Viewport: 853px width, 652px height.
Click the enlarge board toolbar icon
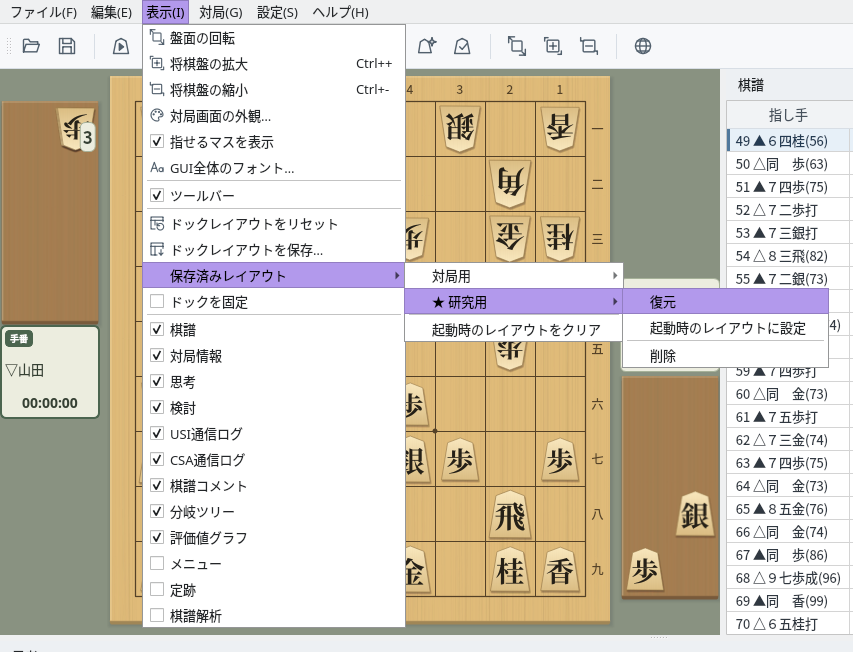click(x=553, y=46)
